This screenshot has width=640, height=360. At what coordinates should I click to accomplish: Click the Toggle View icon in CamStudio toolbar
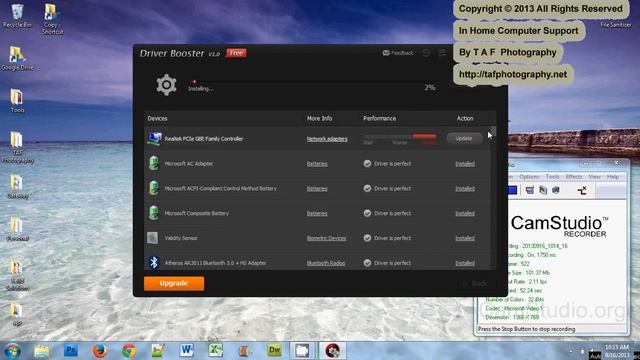point(529,190)
